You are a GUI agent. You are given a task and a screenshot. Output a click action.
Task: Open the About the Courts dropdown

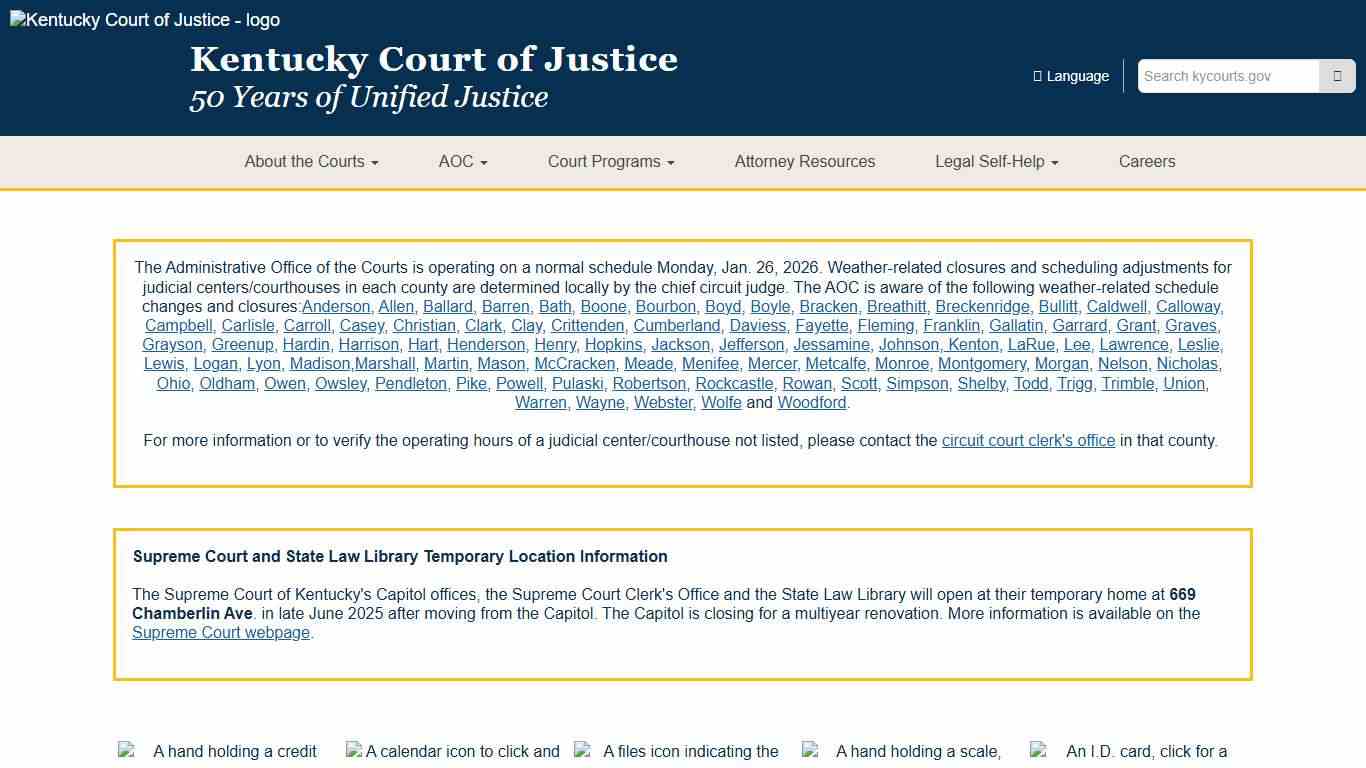pos(311,161)
